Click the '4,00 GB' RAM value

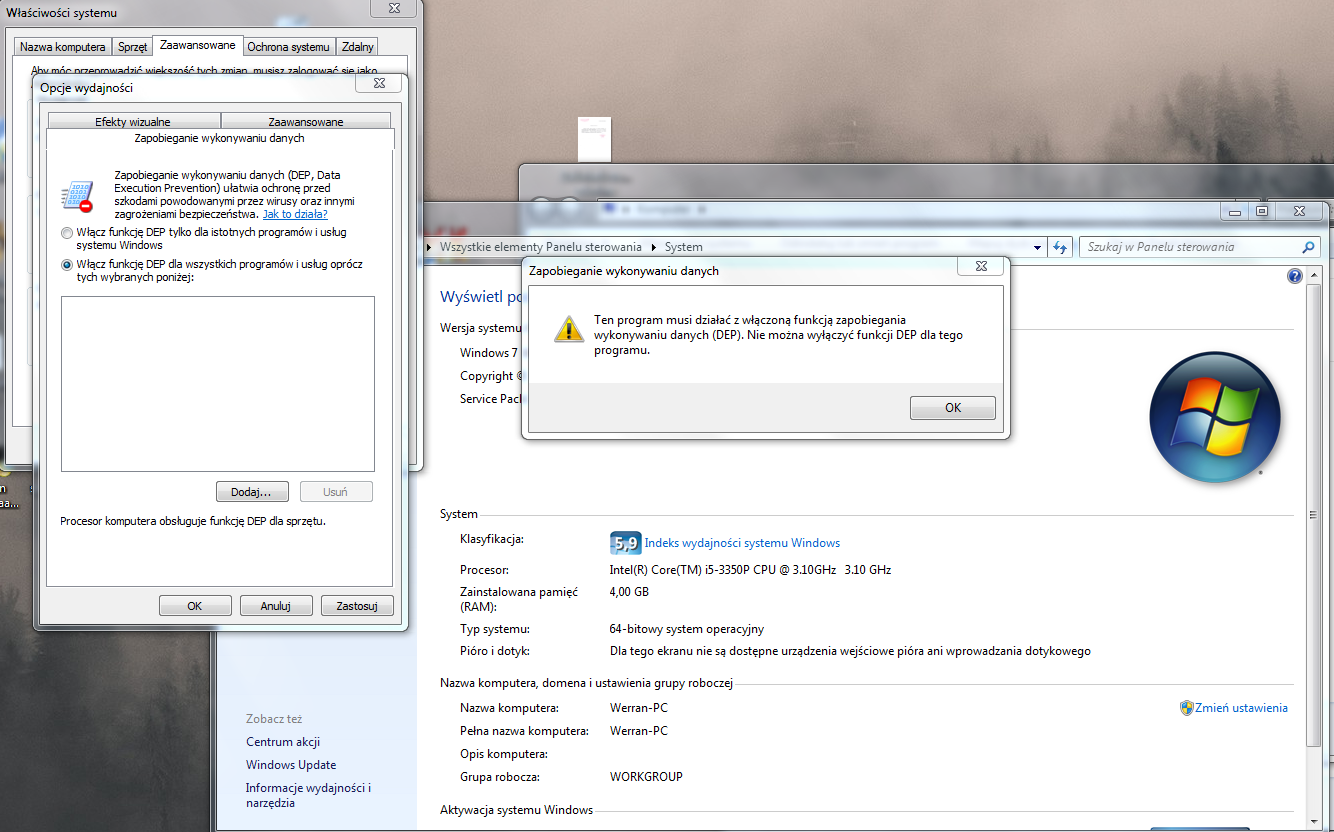point(629,592)
